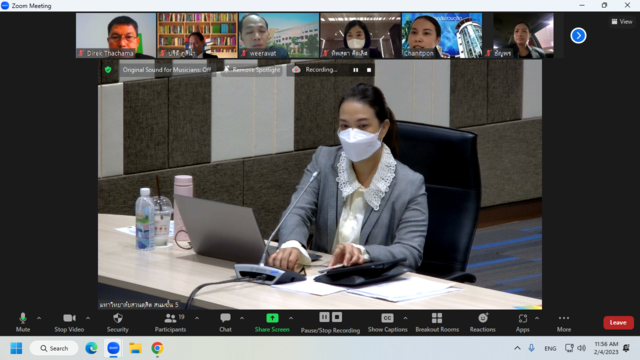Open the Apps panel
Viewport: 640px width, 360px height.
tap(522, 322)
